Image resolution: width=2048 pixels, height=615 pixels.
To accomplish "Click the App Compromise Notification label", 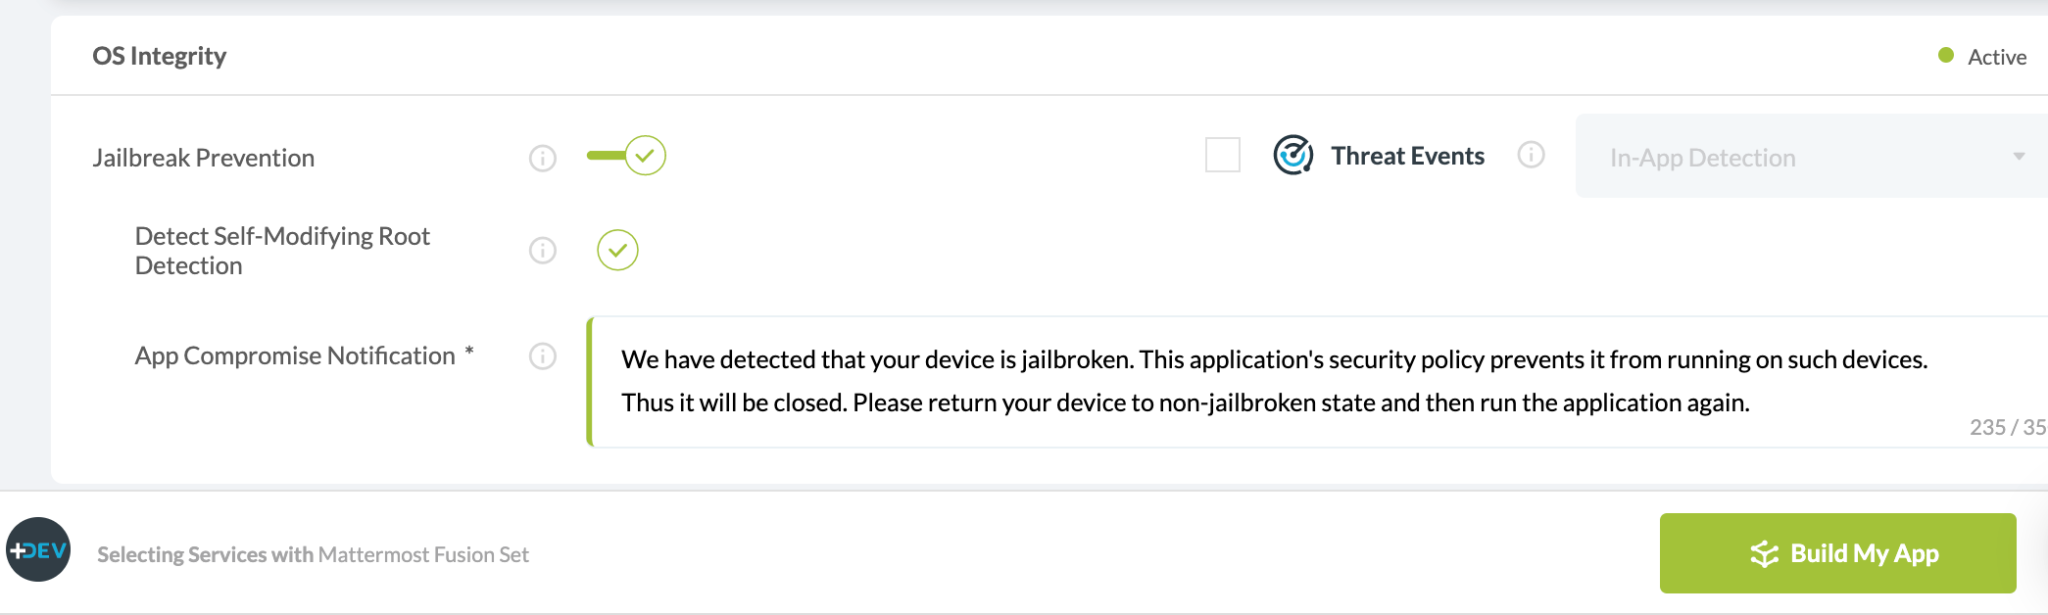I will 295,356.
